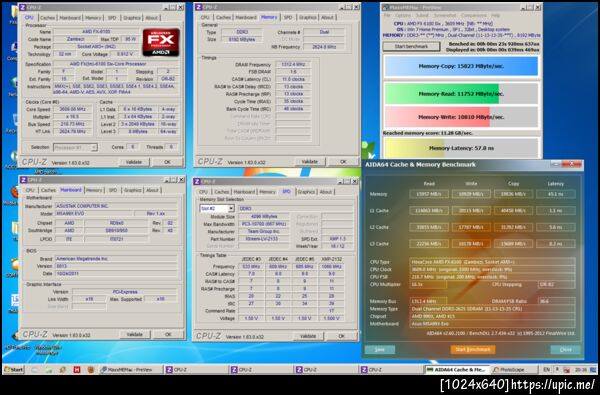This screenshot has width=600, height=395.
Task: Click OK in Memory CPU-Z window
Action: click(343, 162)
